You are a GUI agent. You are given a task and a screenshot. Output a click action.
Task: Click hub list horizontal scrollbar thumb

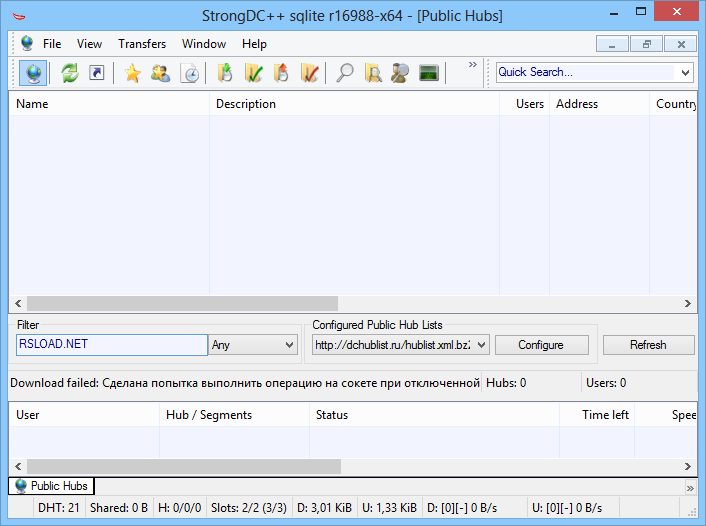[x=182, y=304]
